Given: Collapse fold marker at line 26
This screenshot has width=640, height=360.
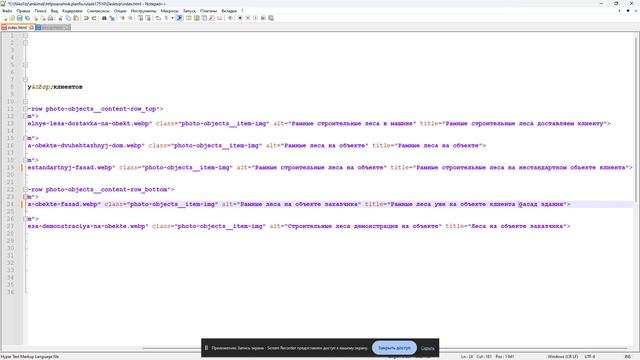Looking at the screenshot, I should pos(25,219).
